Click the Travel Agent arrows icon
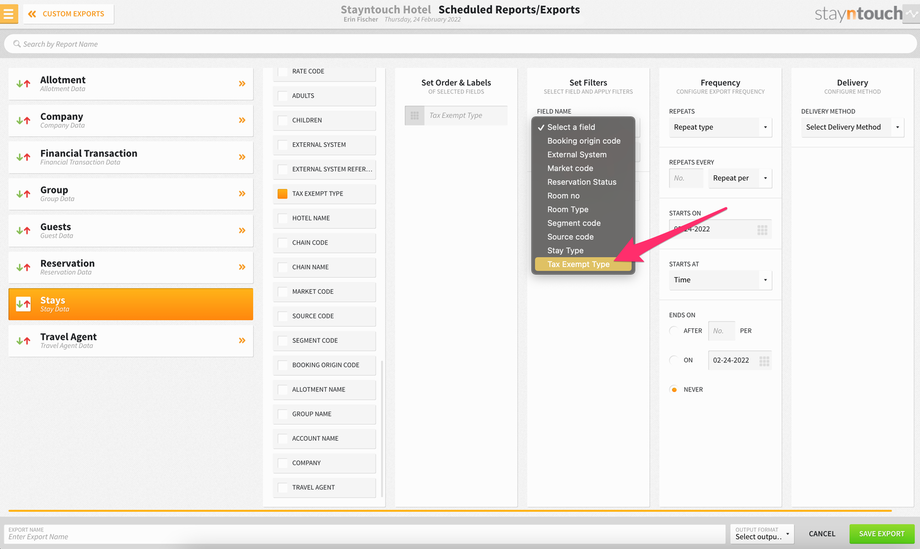920x549 pixels. [x=23, y=341]
